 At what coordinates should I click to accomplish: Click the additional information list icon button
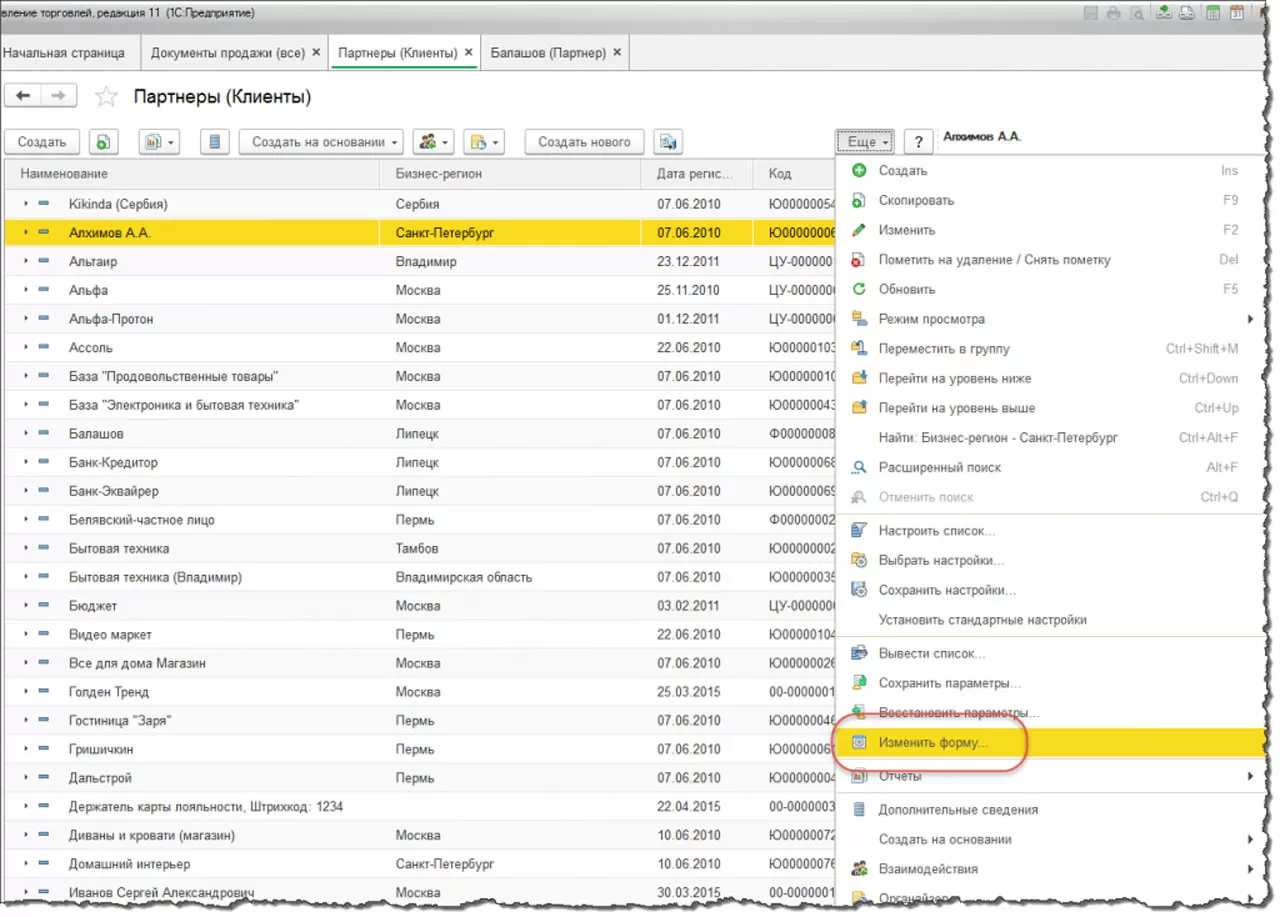pyautogui.click(x=215, y=142)
